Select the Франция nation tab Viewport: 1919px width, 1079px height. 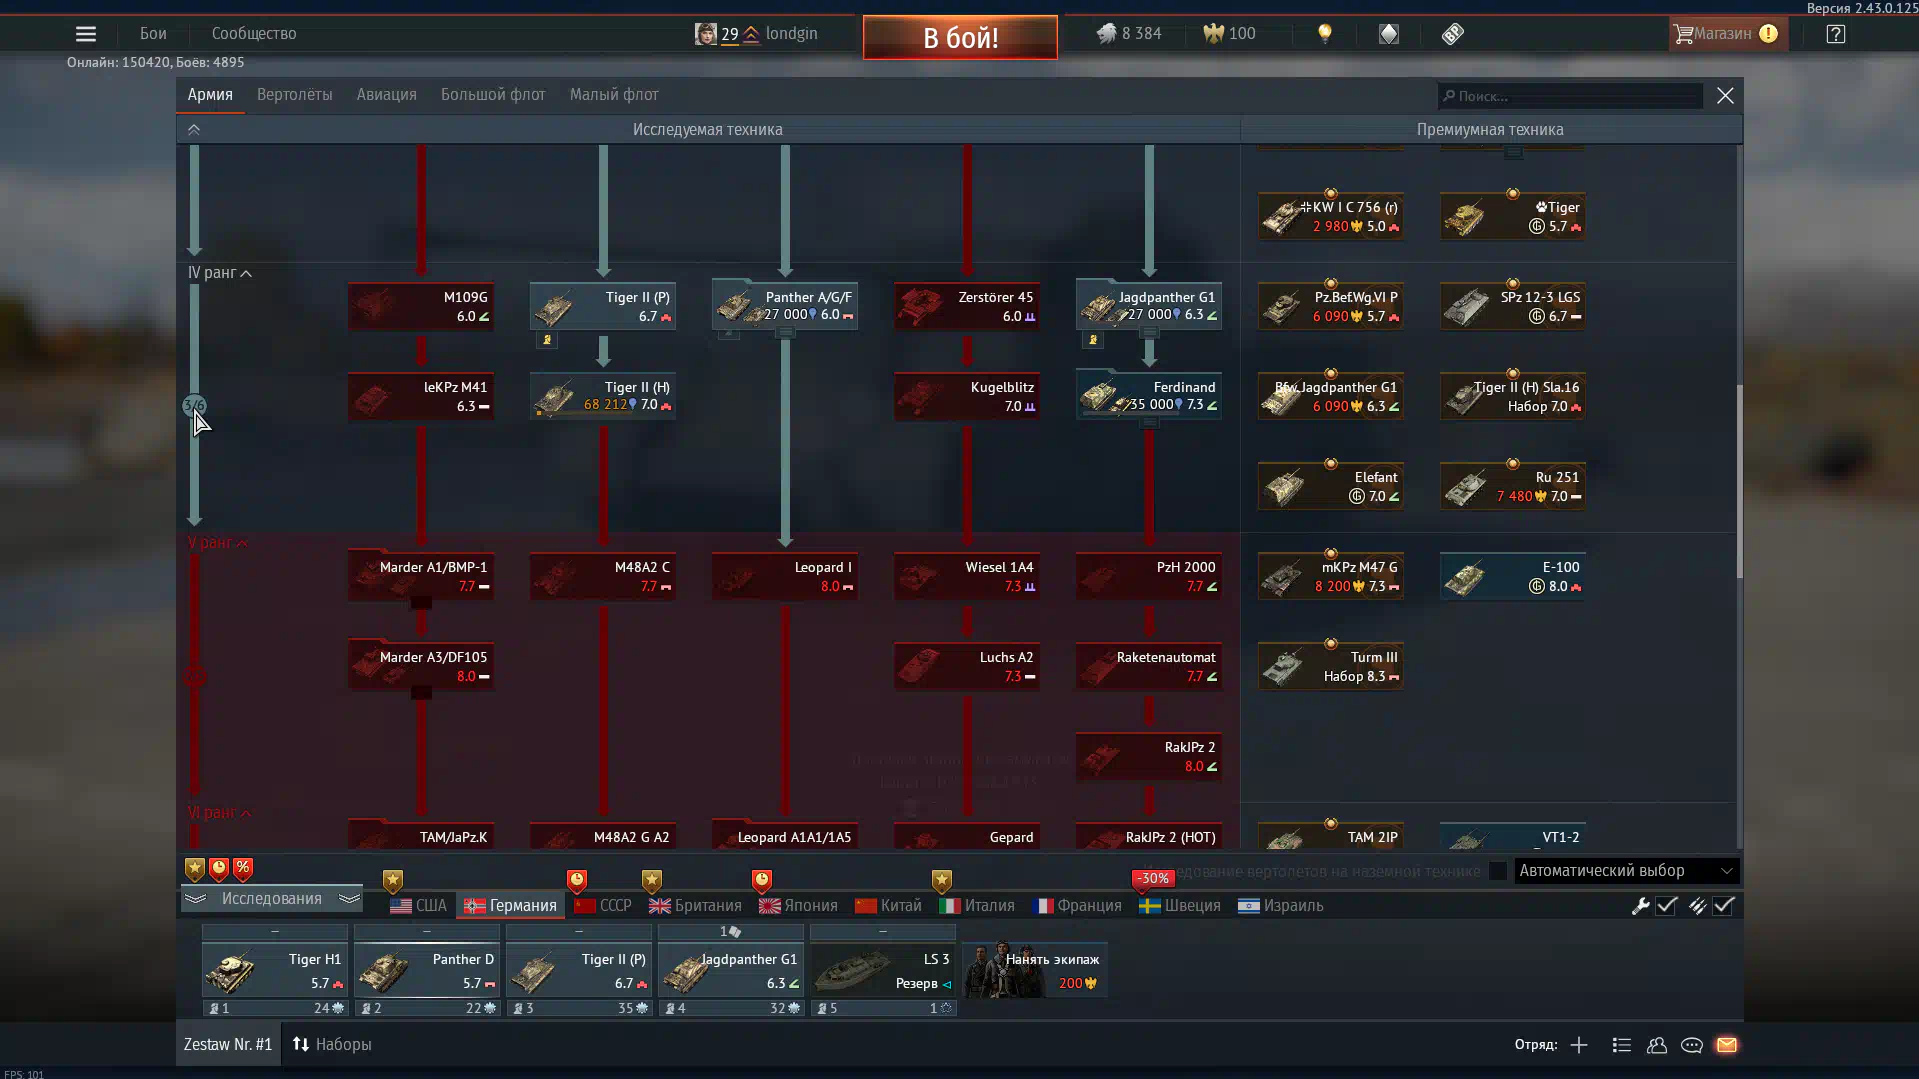[x=1076, y=906]
